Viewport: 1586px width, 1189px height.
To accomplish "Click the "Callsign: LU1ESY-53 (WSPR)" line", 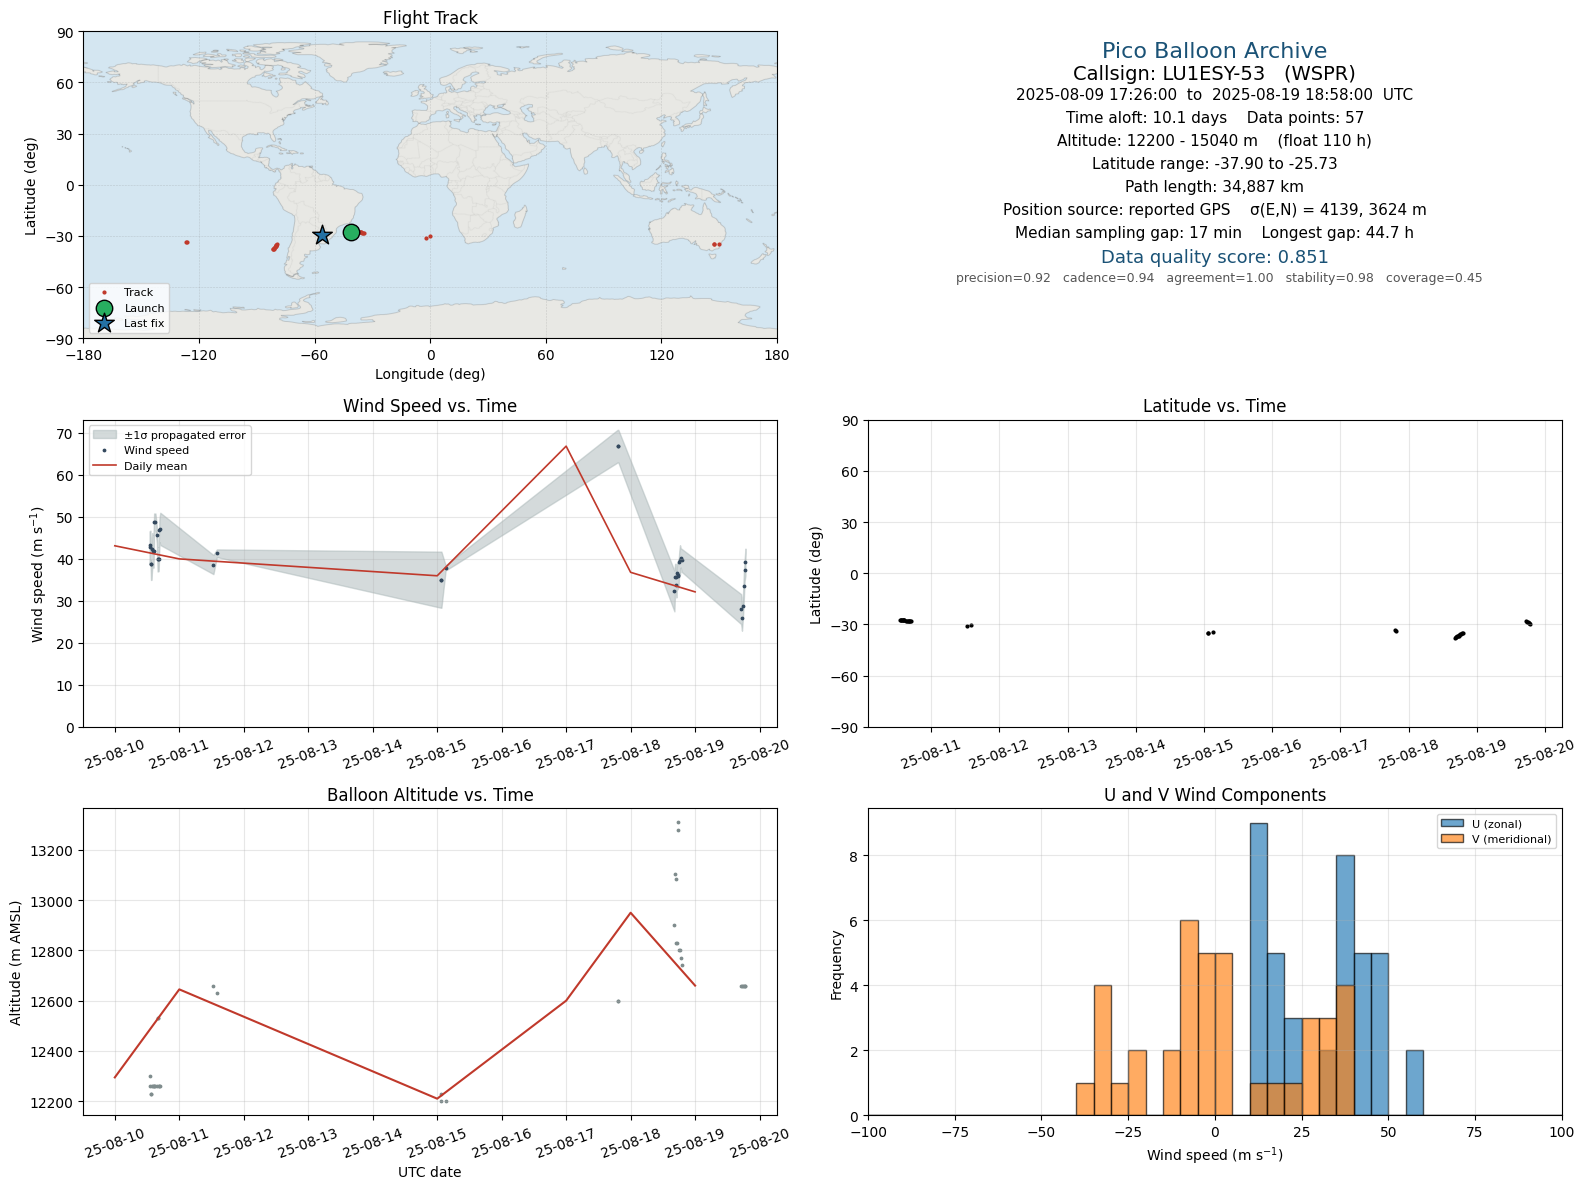I will tap(1214, 73).
